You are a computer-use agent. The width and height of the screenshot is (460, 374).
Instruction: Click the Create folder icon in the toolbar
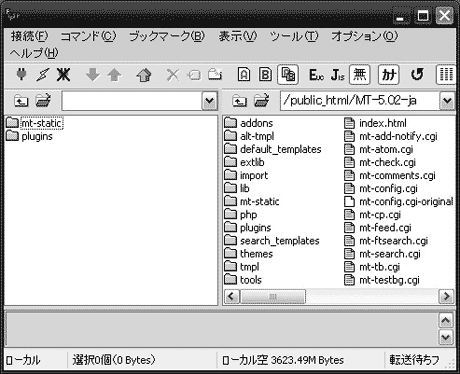[215, 74]
